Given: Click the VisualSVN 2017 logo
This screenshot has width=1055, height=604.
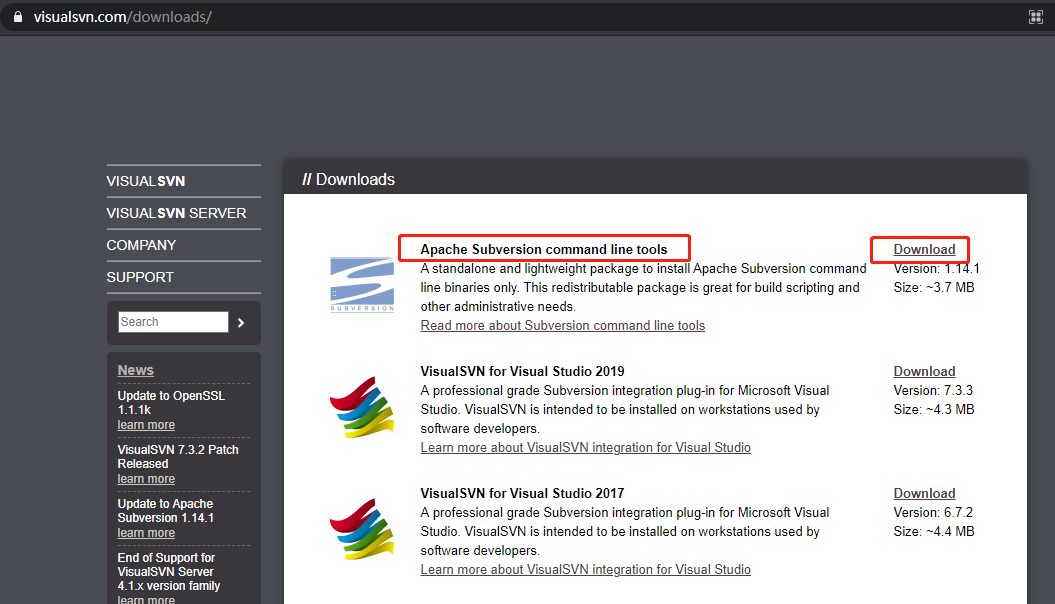Looking at the screenshot, I should [x=362, y=529].
